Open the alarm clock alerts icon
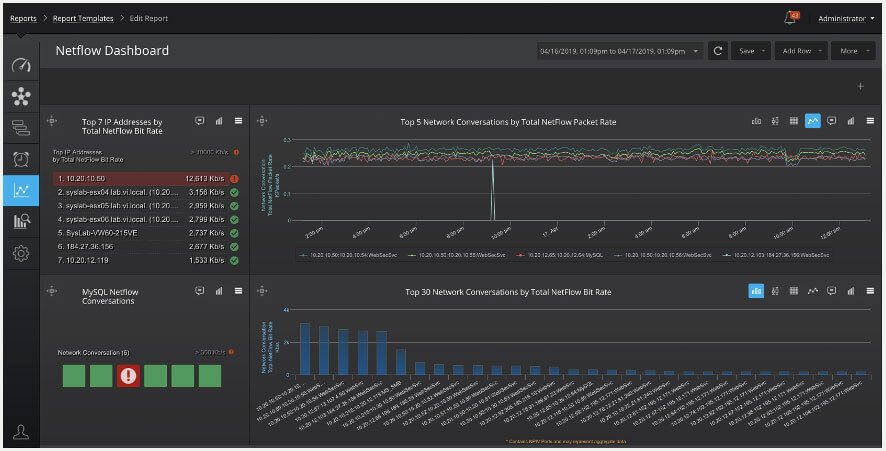The image size is (886, 451). [21, 159]
